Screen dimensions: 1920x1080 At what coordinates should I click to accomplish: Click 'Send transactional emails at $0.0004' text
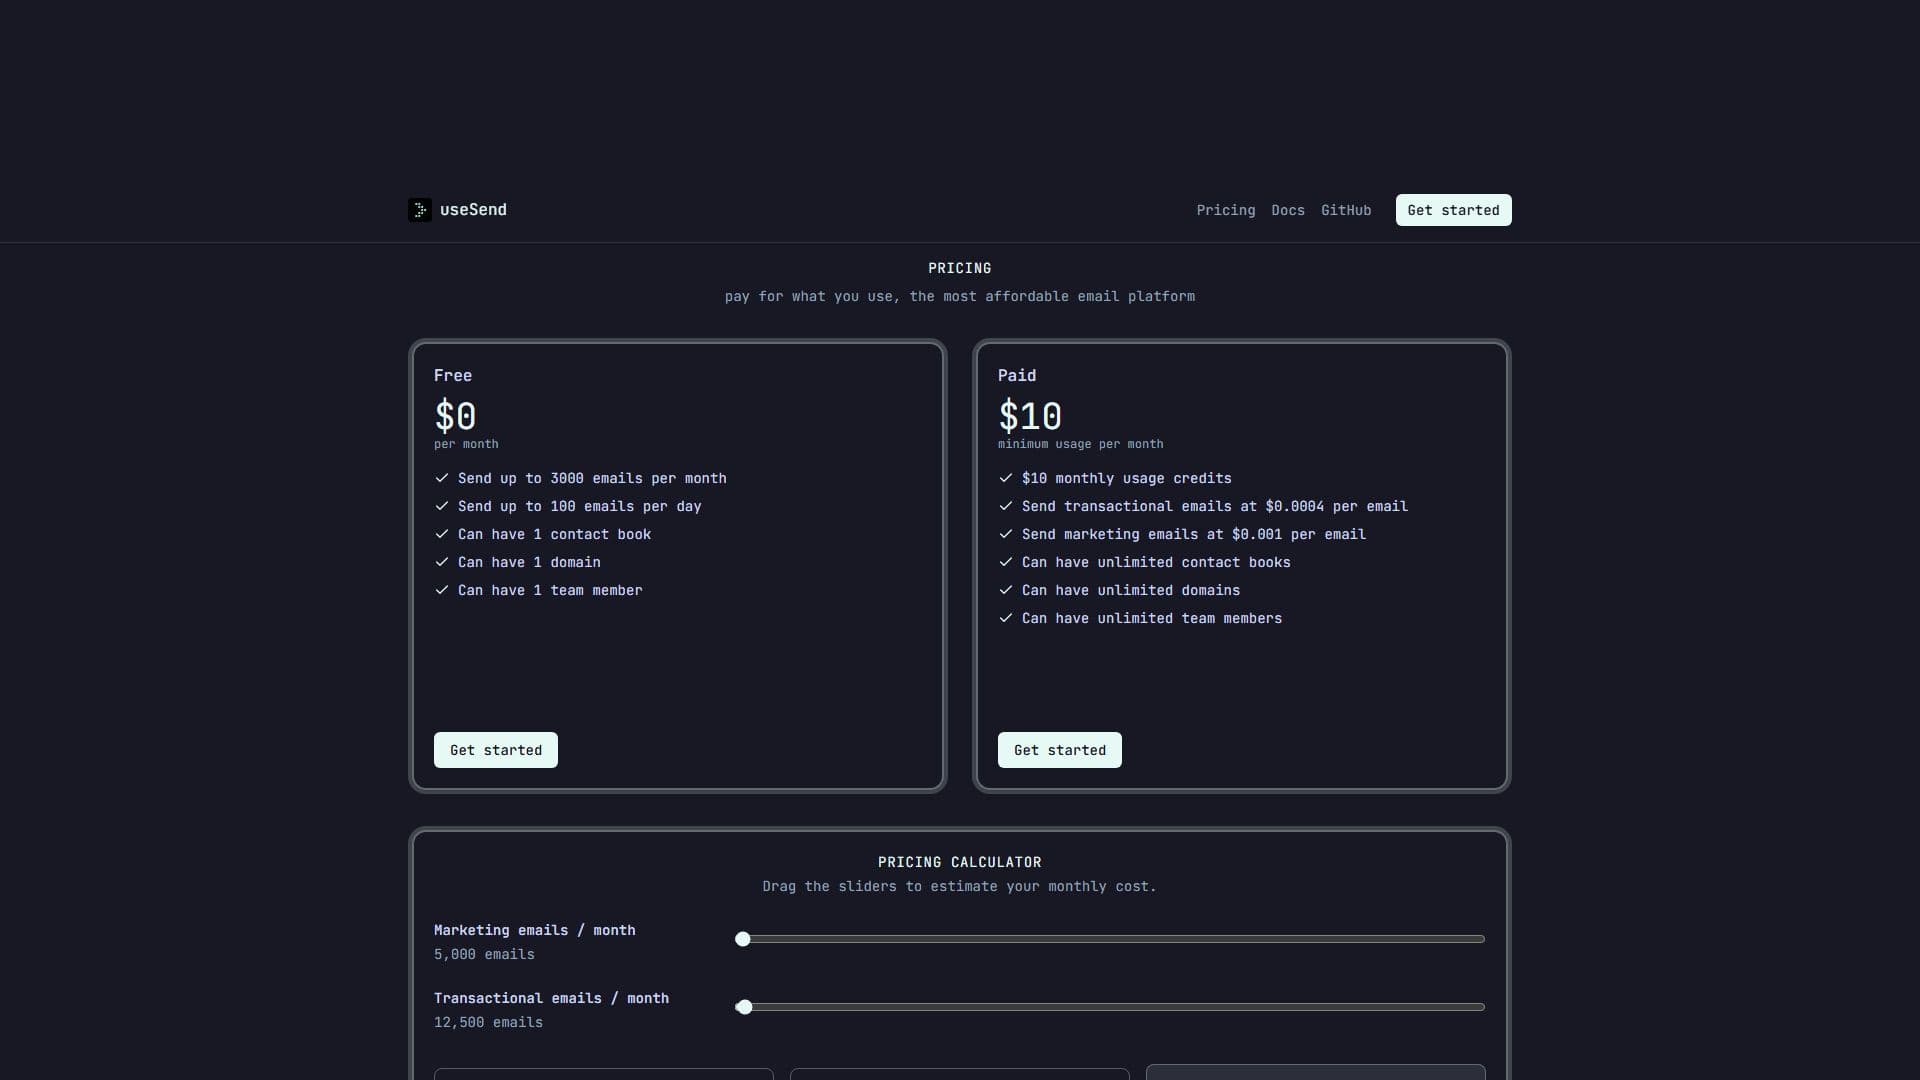pyautogui.click(x=1215, y=506)
